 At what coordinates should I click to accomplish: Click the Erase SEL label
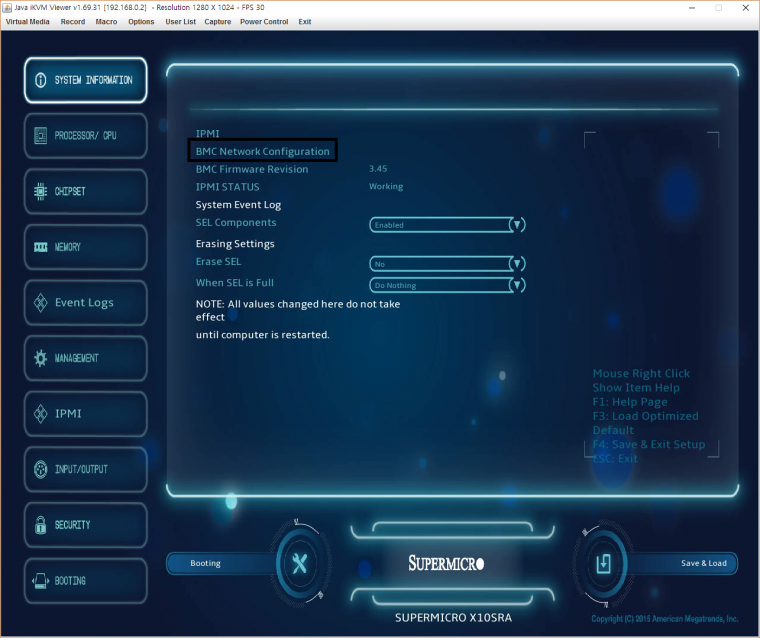point(218,262)
